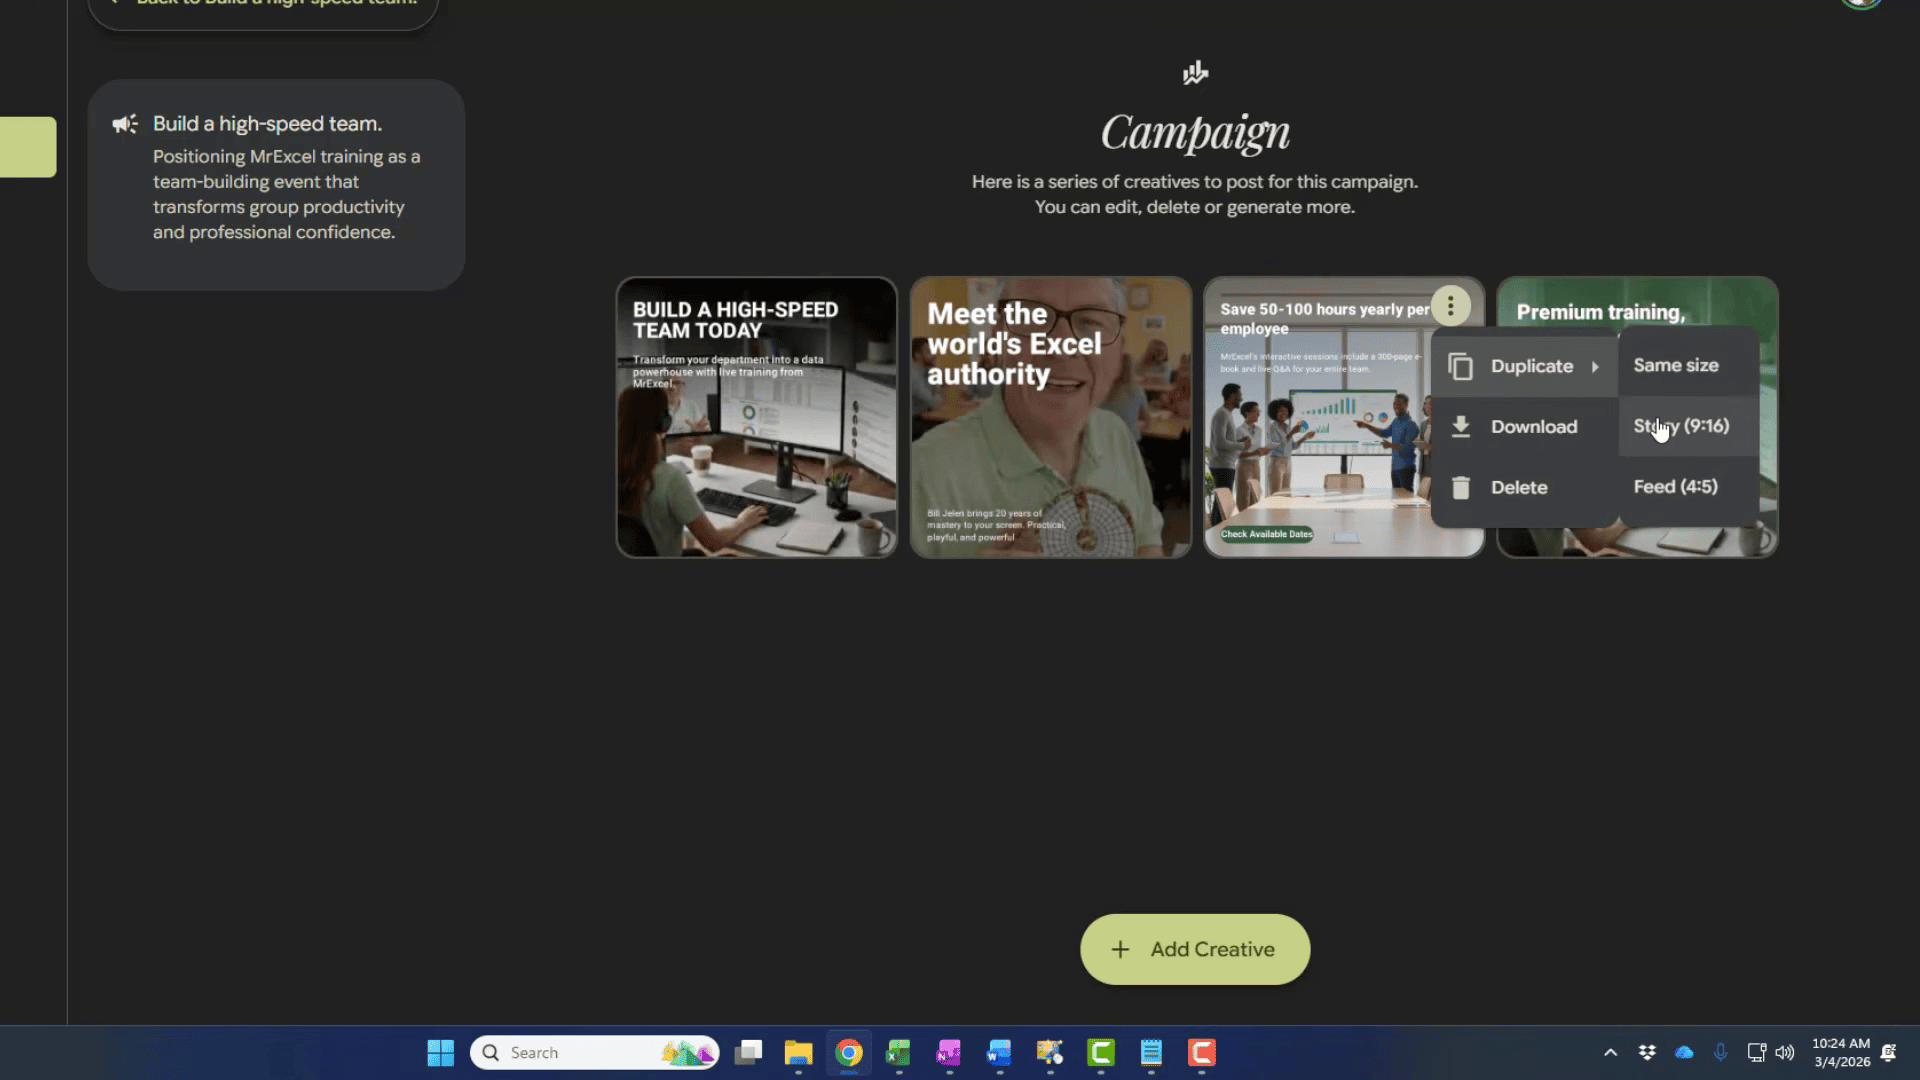
Task: Open File Explorer from the taskbar
Action: (798, 1053)
